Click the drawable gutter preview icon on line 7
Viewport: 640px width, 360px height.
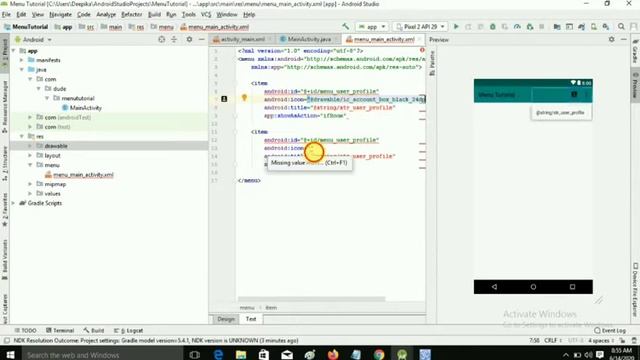pos(224,99)
